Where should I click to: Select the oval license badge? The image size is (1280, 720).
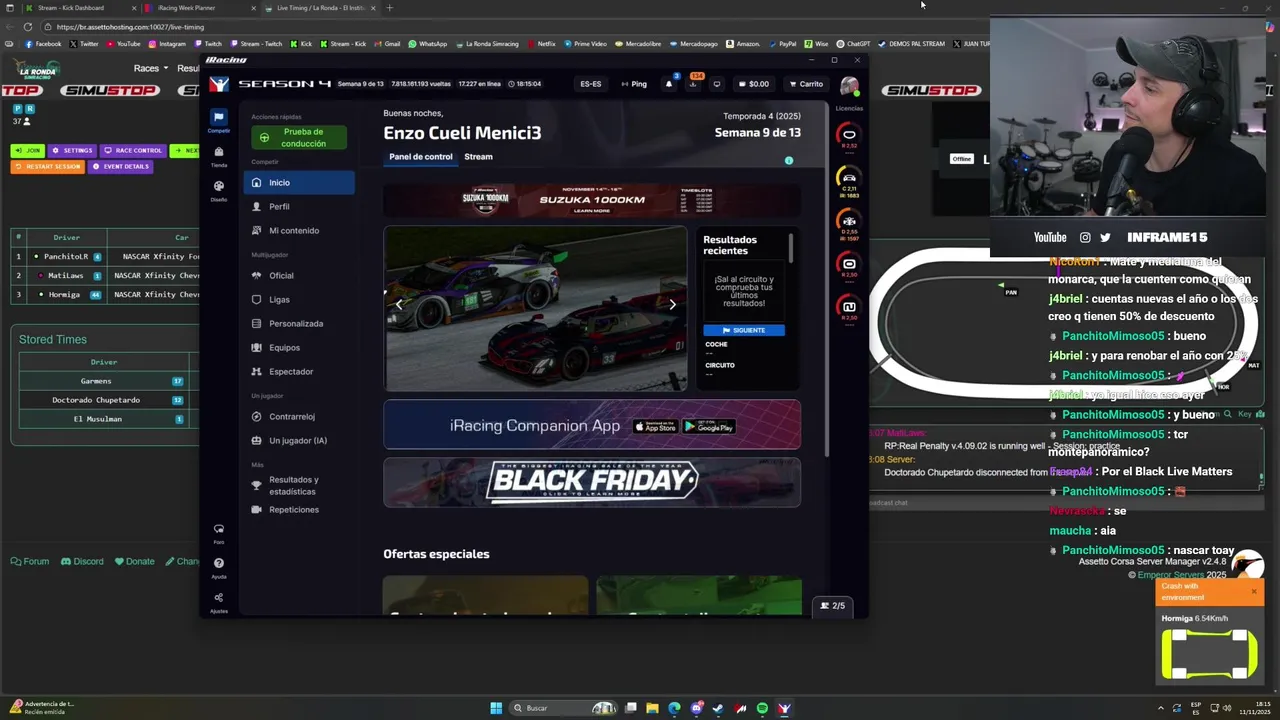pos(849,135)
